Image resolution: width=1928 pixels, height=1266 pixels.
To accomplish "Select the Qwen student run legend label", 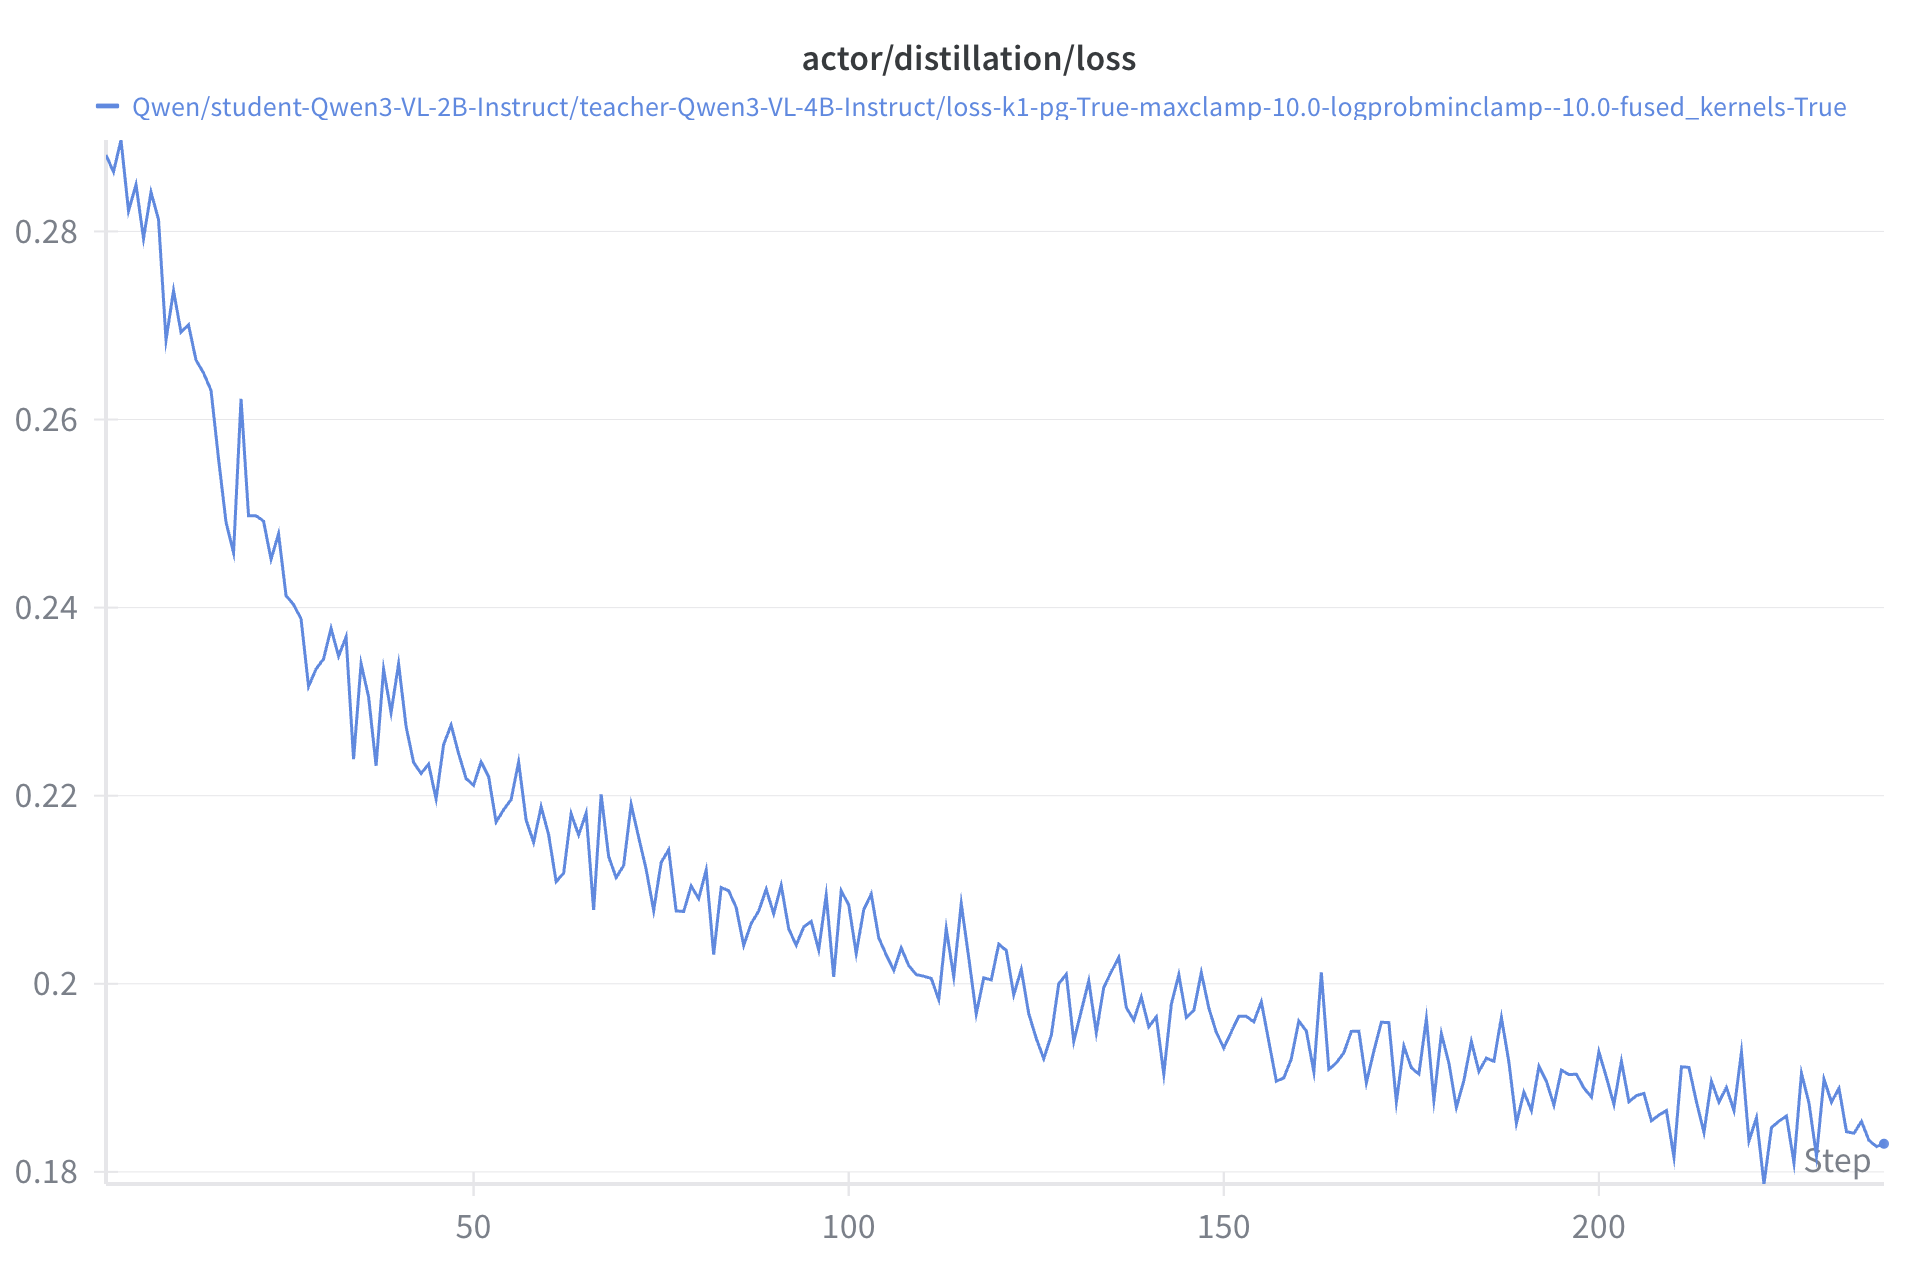I will [x=988, y=107].
